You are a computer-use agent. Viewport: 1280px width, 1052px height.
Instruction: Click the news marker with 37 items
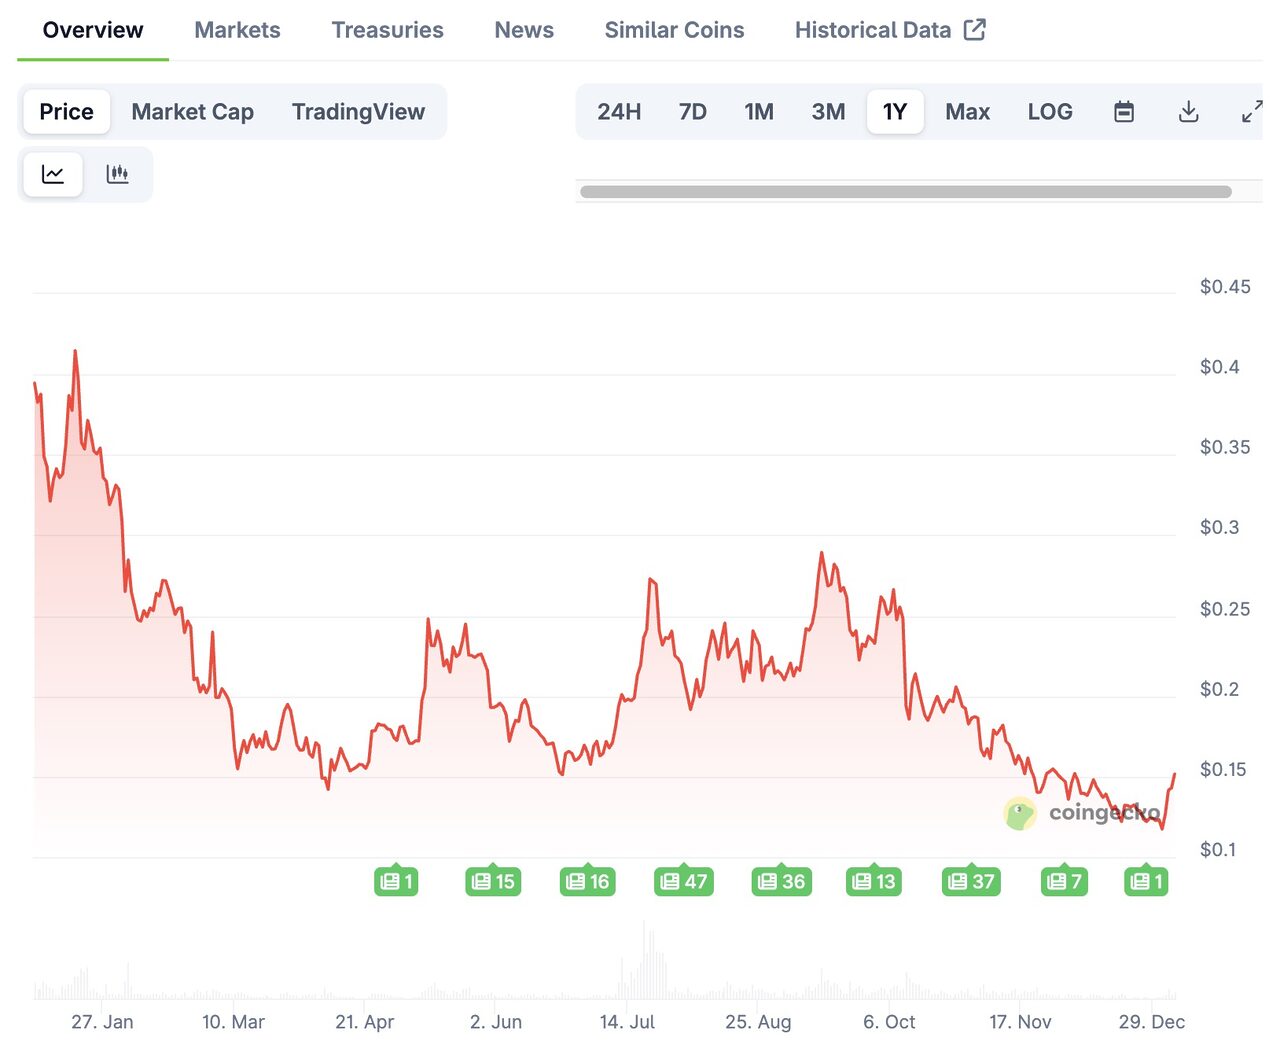coord(971,881)
